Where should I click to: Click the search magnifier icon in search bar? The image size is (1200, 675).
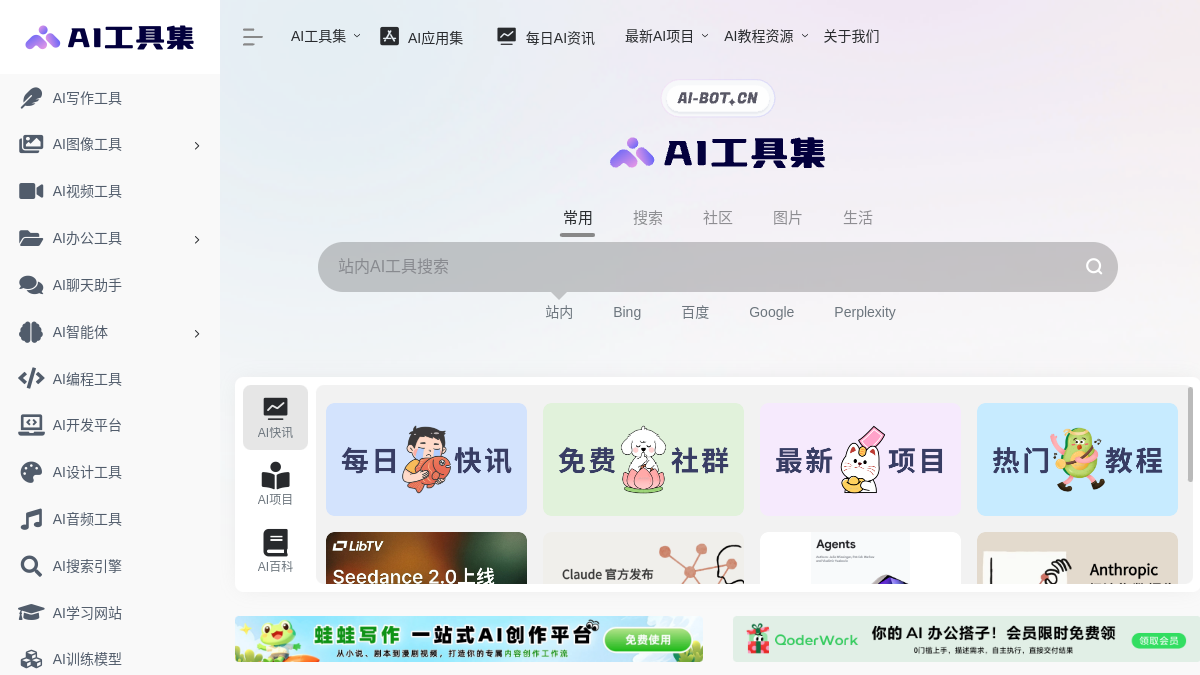click(x=1094, y=266)
